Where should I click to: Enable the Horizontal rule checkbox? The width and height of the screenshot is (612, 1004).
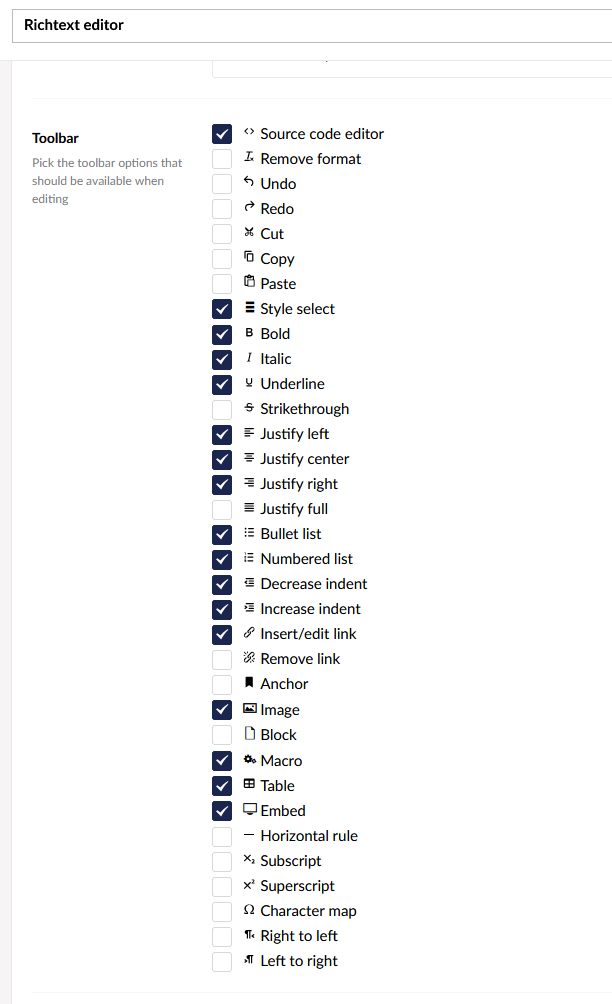click(x=222, y=836)
